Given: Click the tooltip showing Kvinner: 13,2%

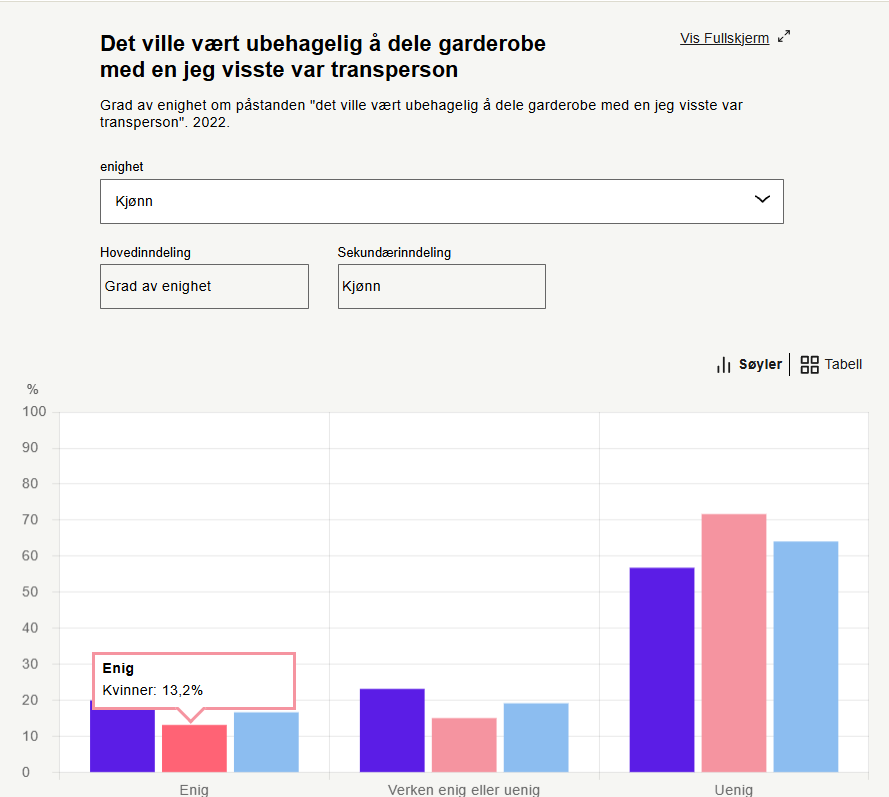Looking at the screenshot, I should point(194,680).
